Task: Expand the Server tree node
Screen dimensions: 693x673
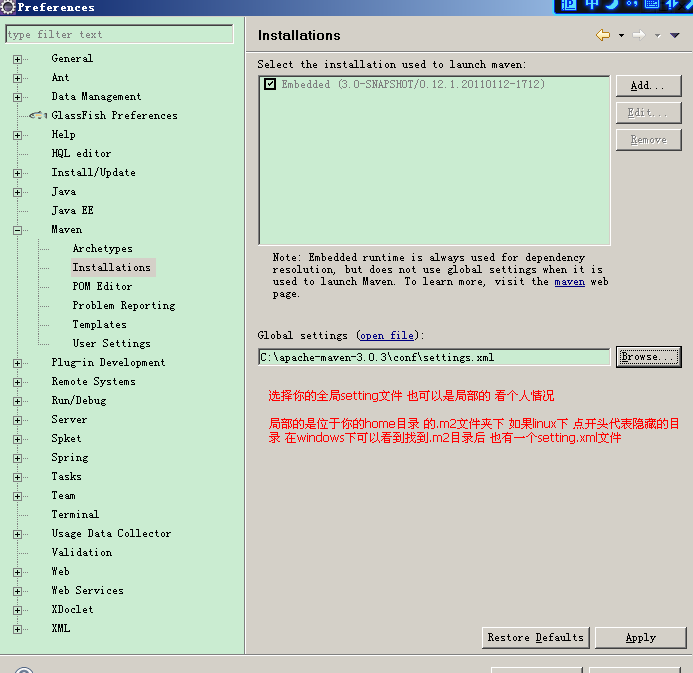Action: (x=17, y=420)
